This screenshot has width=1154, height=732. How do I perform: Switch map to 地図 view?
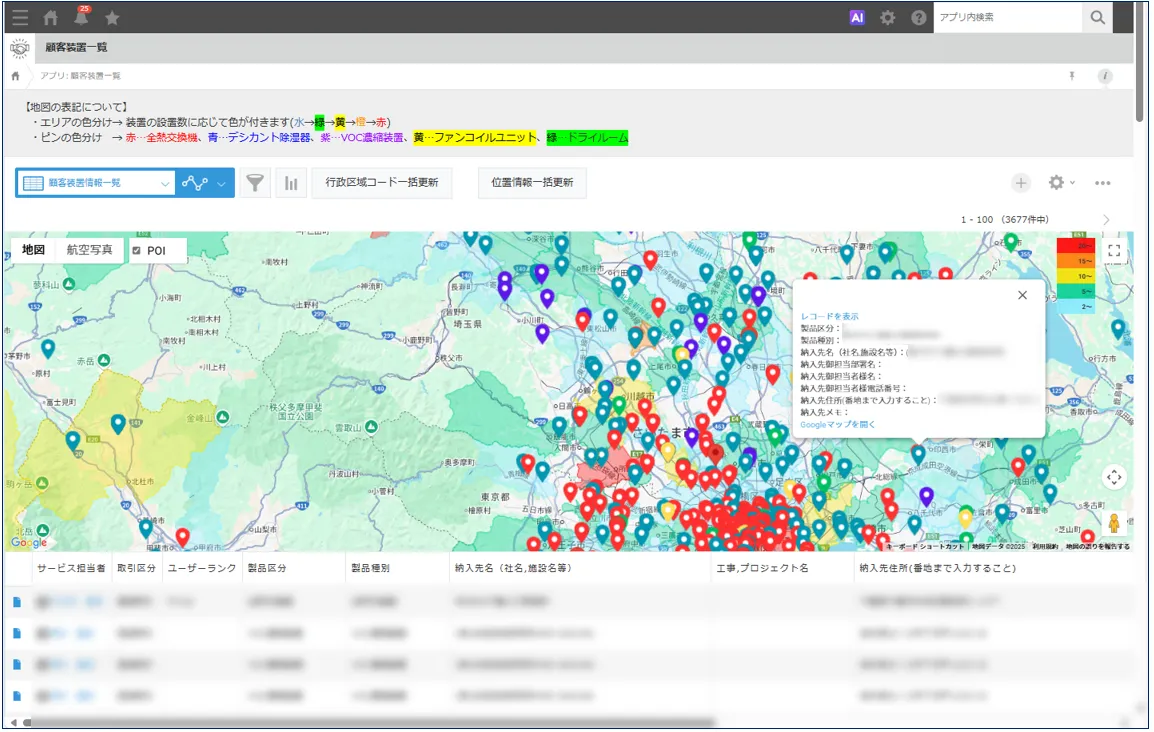(33, 250)
